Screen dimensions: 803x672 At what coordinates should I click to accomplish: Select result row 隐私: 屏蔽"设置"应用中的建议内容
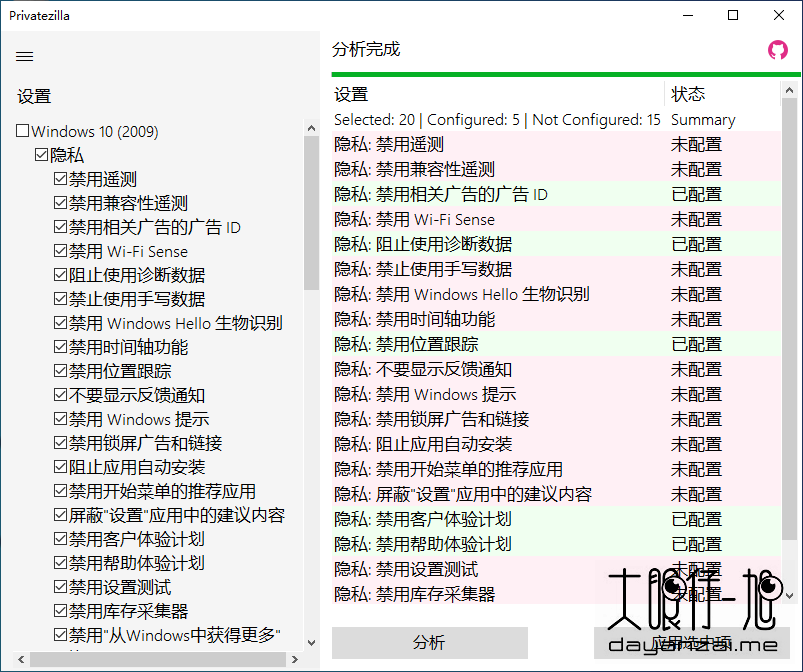556,494
